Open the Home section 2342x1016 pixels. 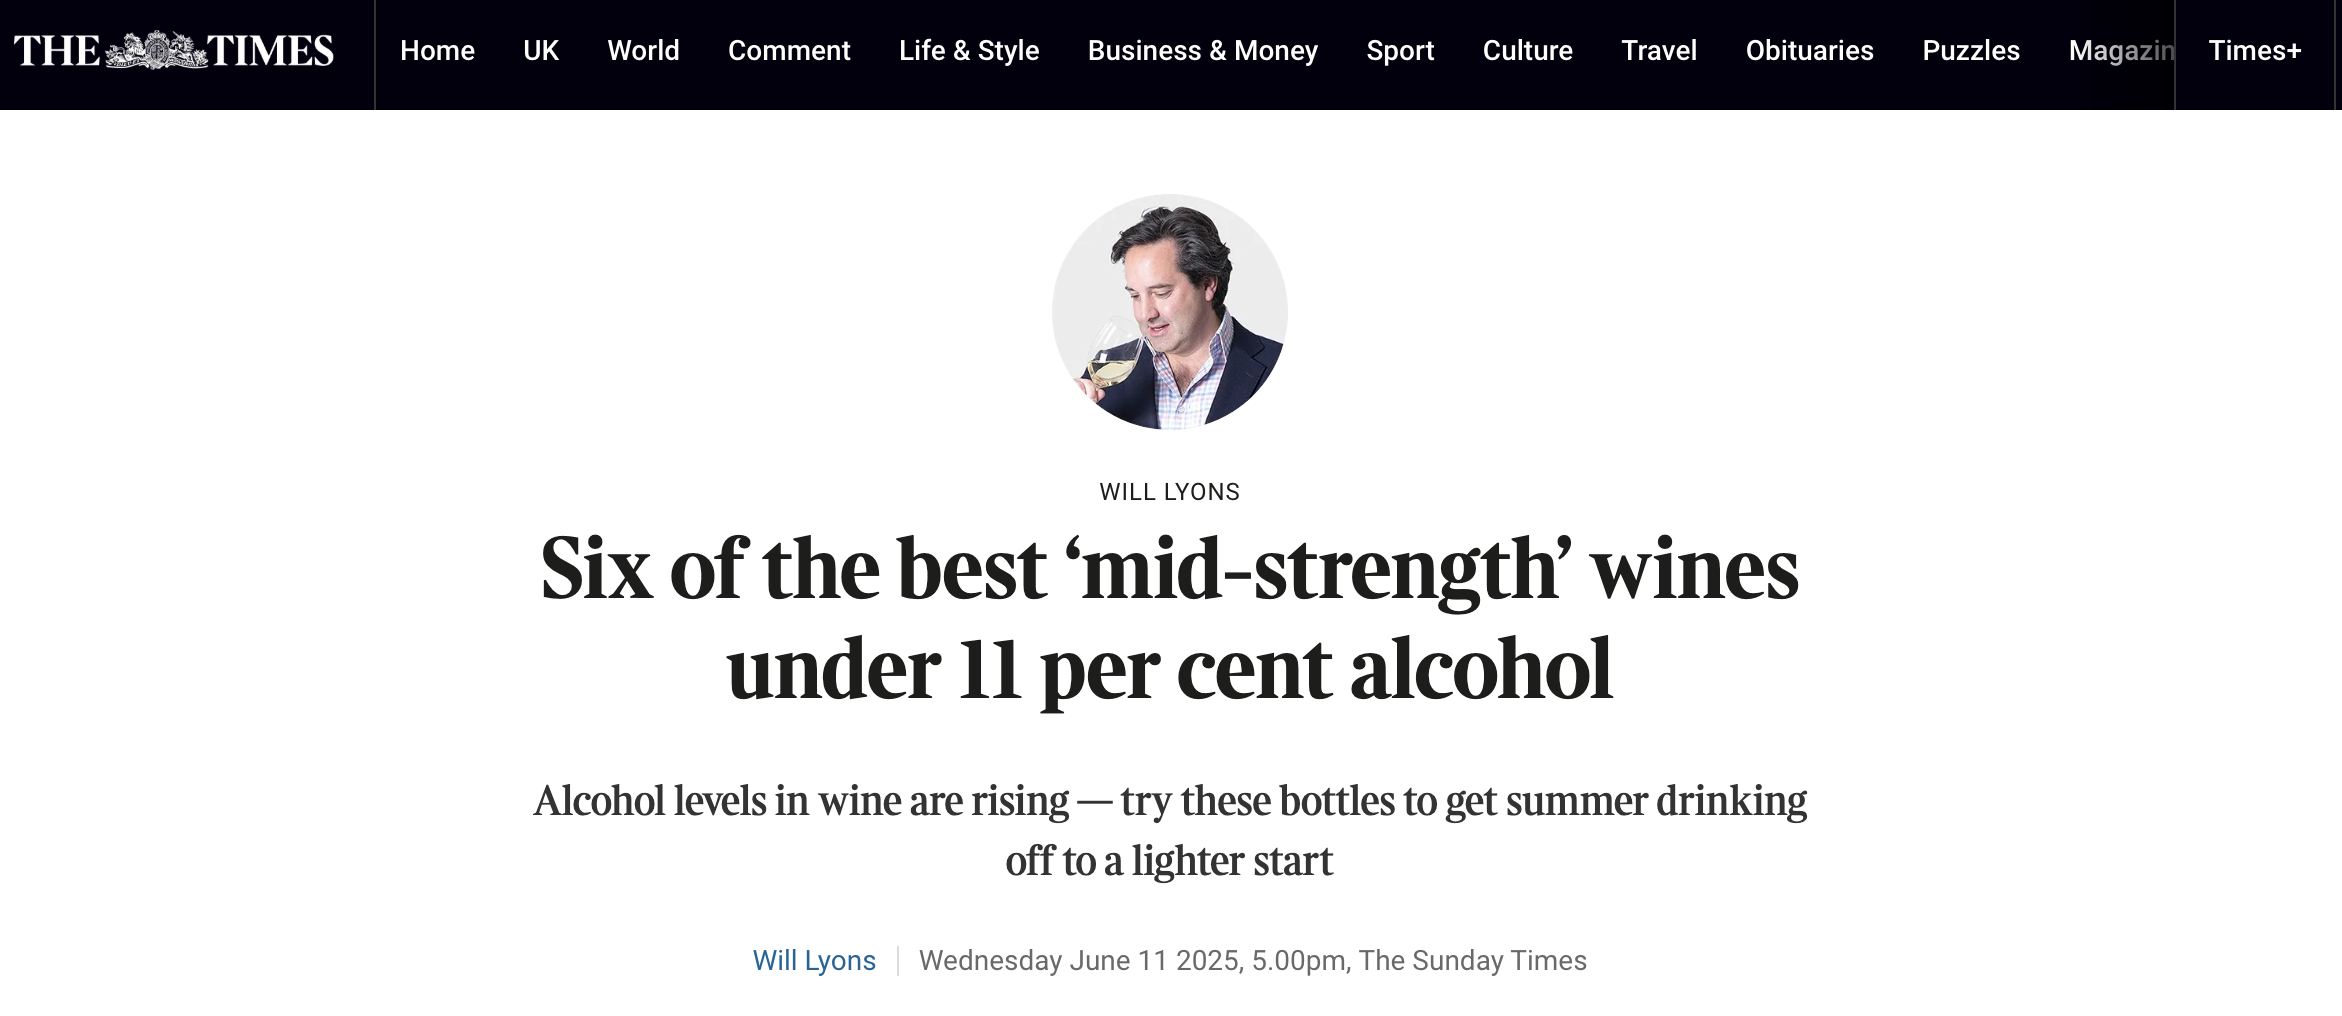[437, 51]
